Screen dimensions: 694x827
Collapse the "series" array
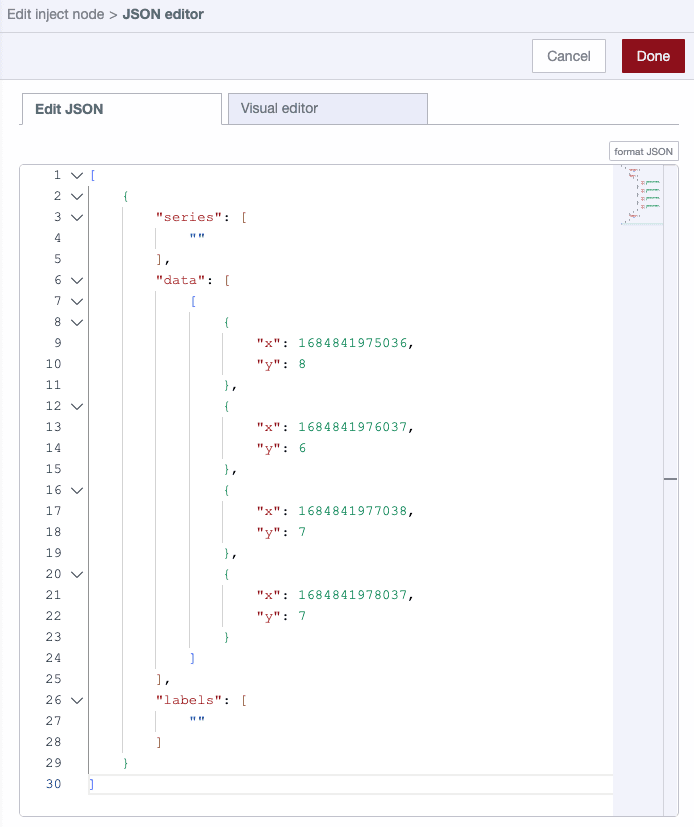pos(77,216)
